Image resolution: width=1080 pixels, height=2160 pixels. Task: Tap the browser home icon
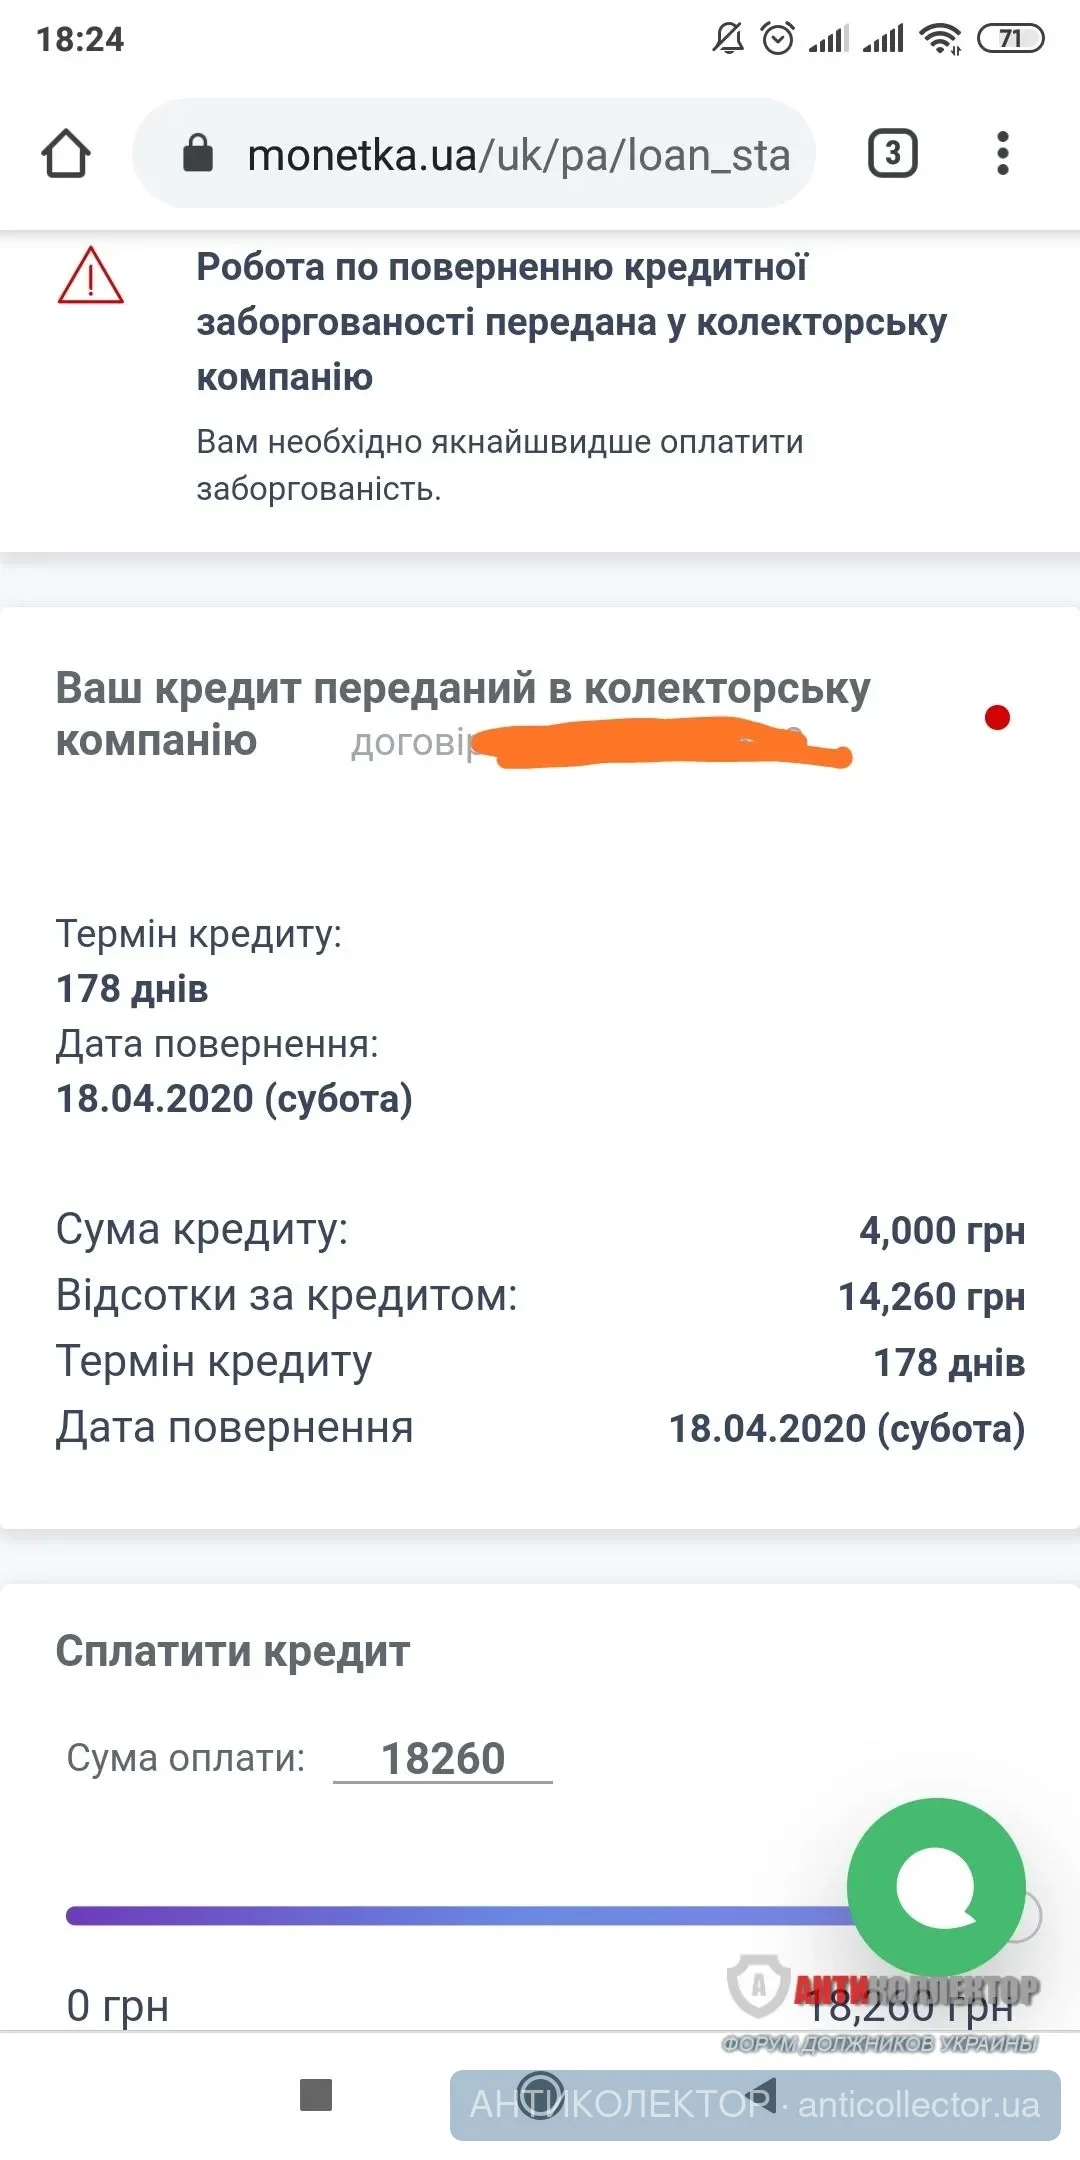point(66,154)
